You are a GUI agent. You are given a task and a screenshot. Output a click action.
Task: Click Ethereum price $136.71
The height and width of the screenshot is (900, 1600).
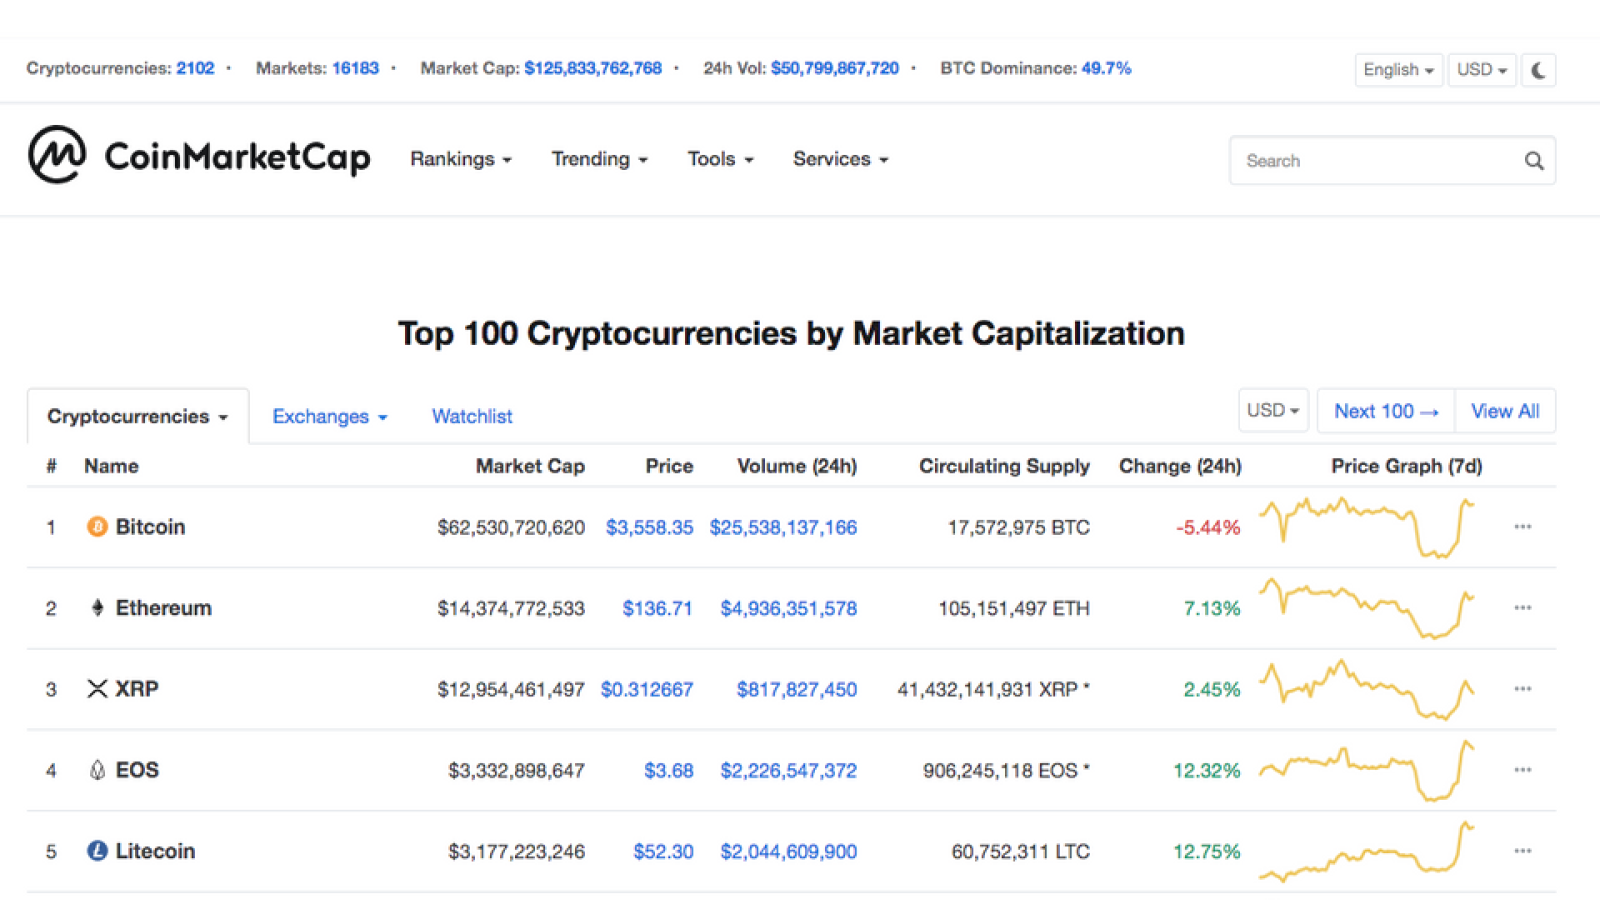(657, 608)
